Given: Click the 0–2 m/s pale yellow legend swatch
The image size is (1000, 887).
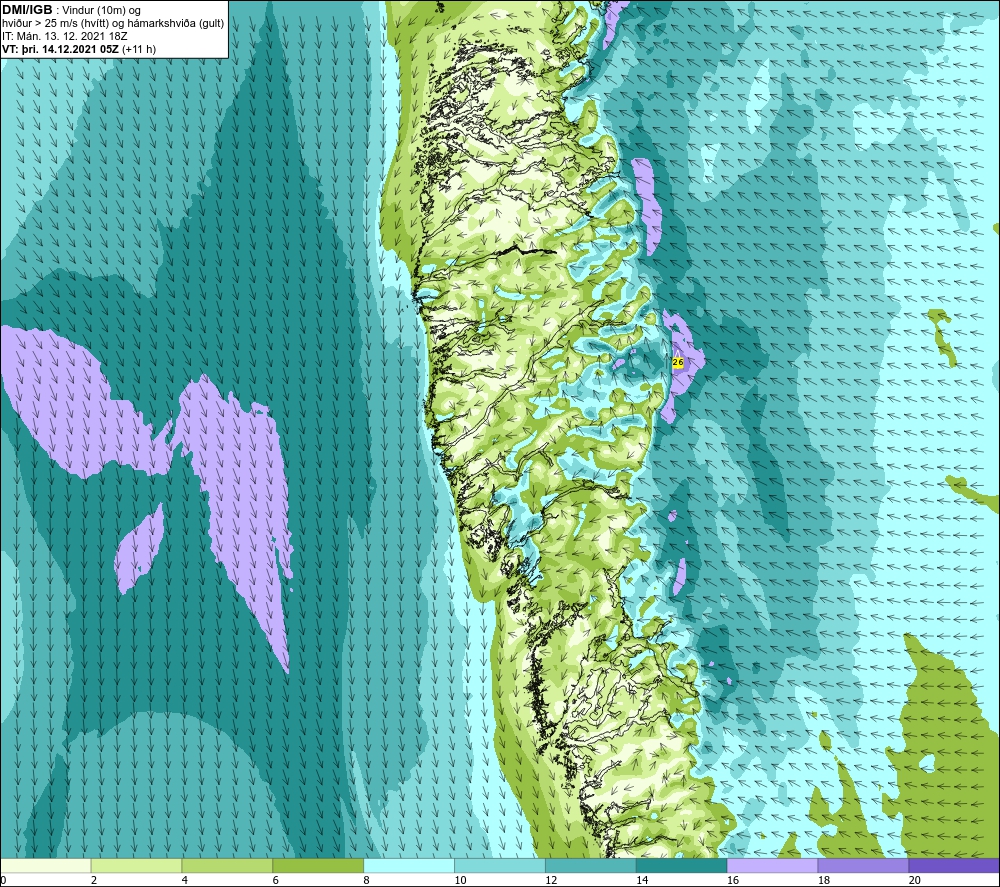Looking at the screenshot, I should point(46,866).
